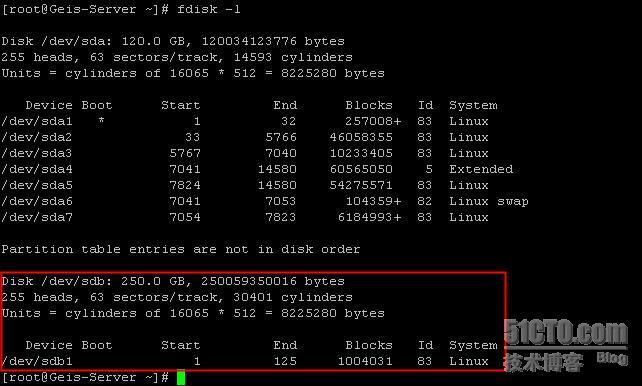
Task: Click the start cylinder 7054 of sda7
Action: coord(185,217)
